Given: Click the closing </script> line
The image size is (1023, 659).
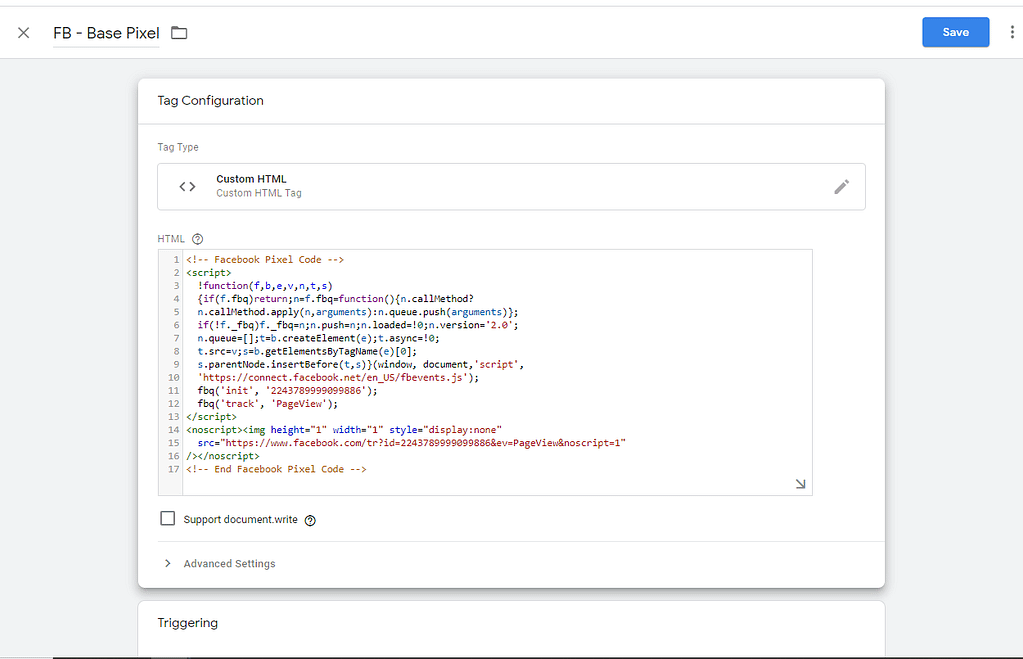Looking at the screenshot, I should pyautogui.click(x=211, y=416).
